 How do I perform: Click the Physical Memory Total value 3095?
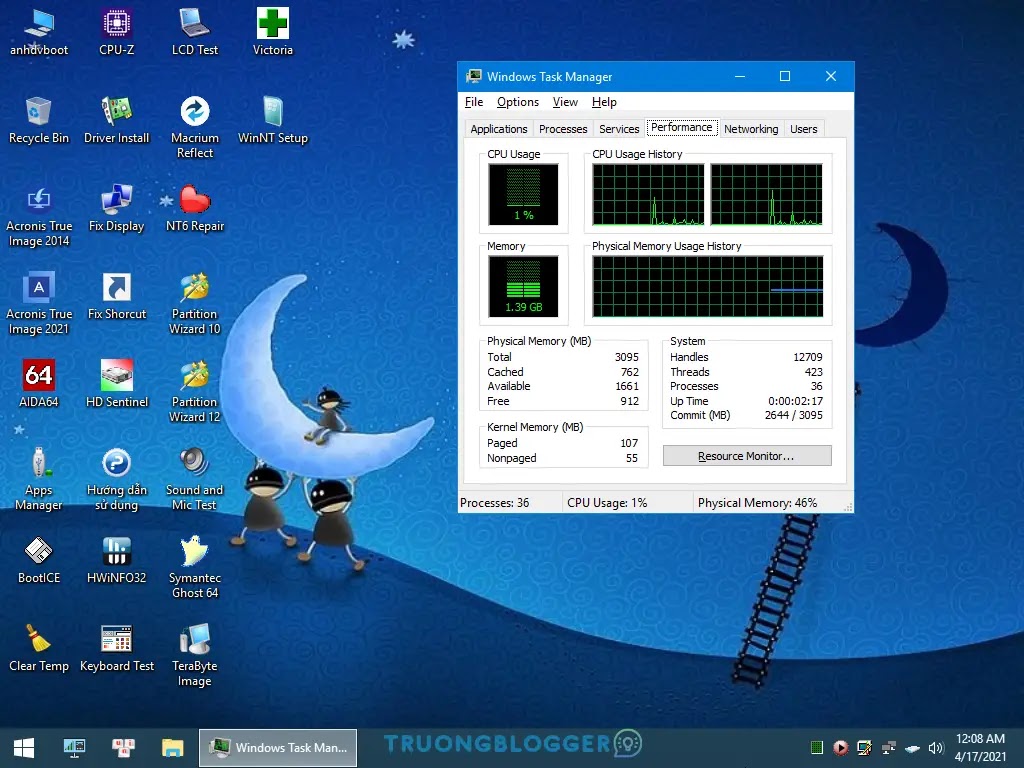tap(626, 357)
